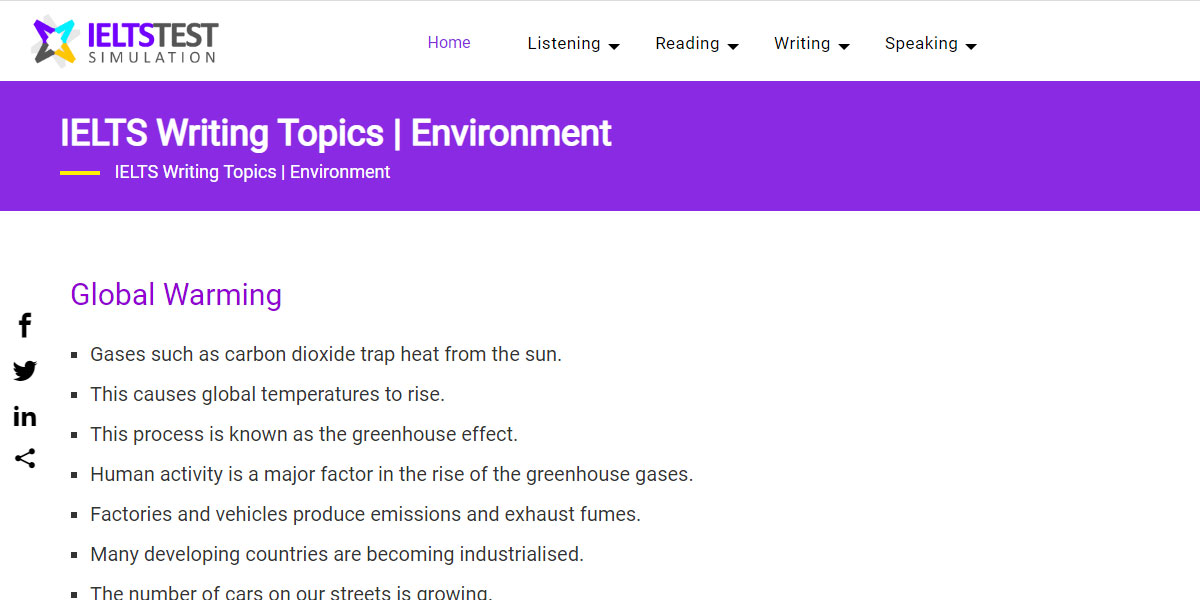Expand the Listening dropdown arrow
This screenshot has width=1200, height=600.
[x=614, y=46]
